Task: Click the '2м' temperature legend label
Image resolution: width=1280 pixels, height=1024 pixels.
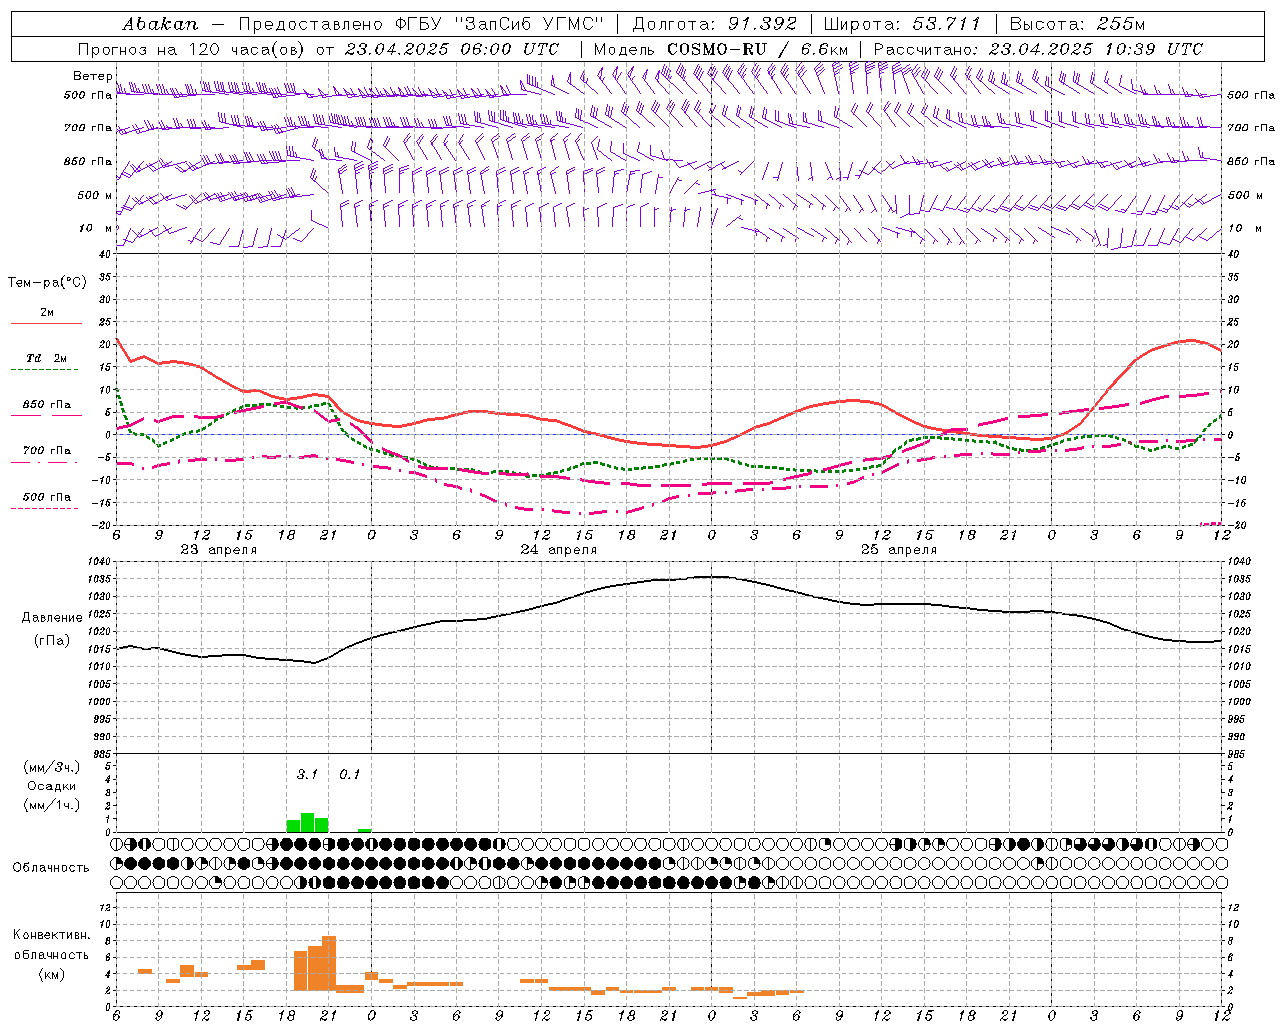Action: click(x=47, y=313)
